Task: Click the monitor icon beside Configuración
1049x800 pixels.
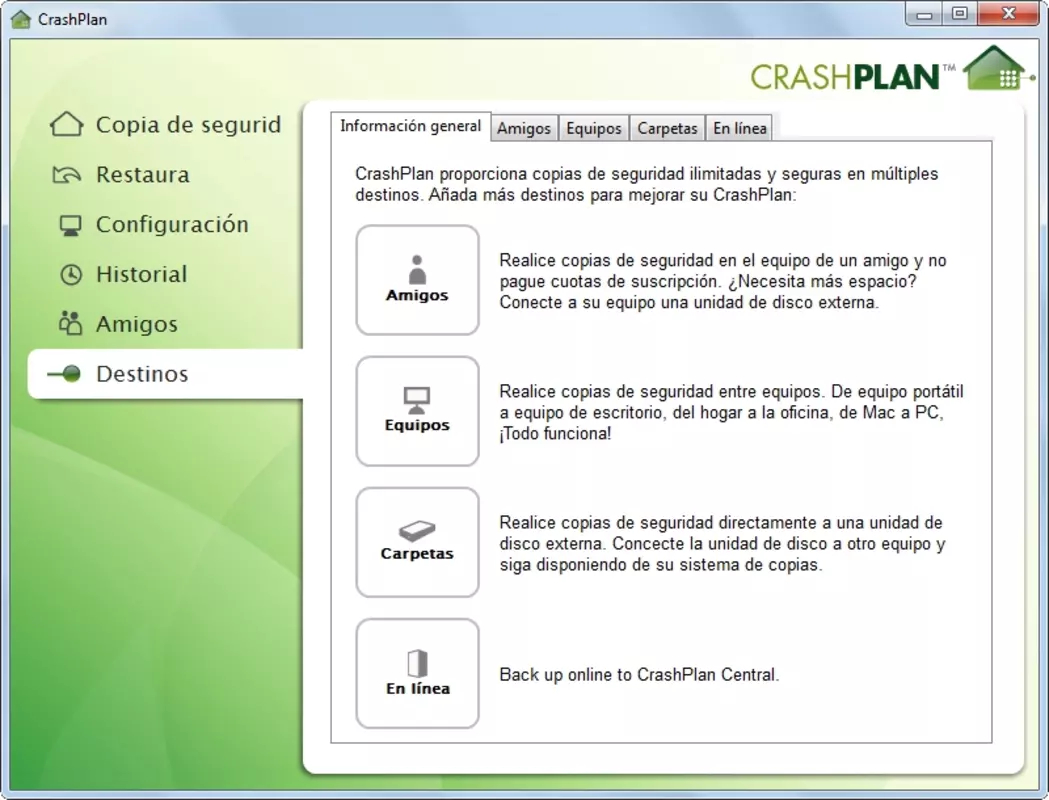Action: coord(70,225)
